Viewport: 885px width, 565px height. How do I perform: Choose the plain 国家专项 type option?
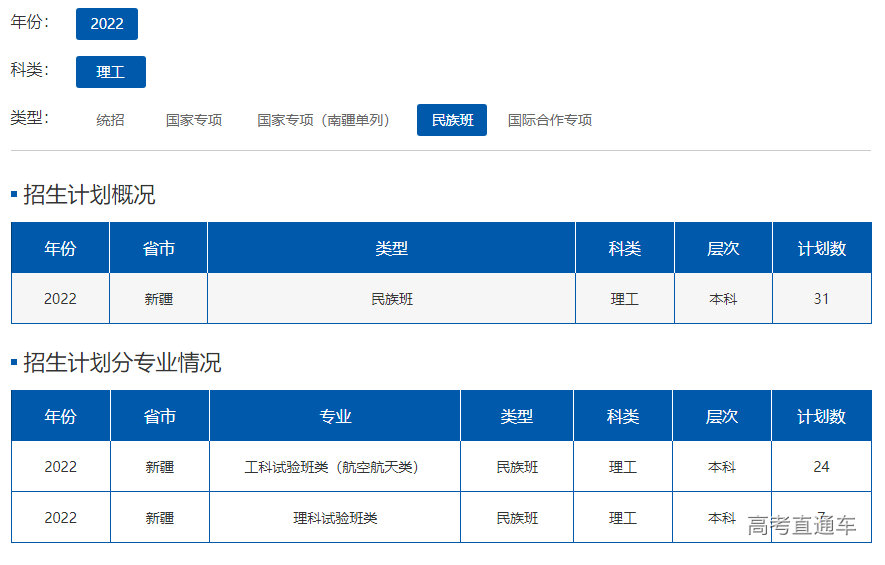(194, 120)
